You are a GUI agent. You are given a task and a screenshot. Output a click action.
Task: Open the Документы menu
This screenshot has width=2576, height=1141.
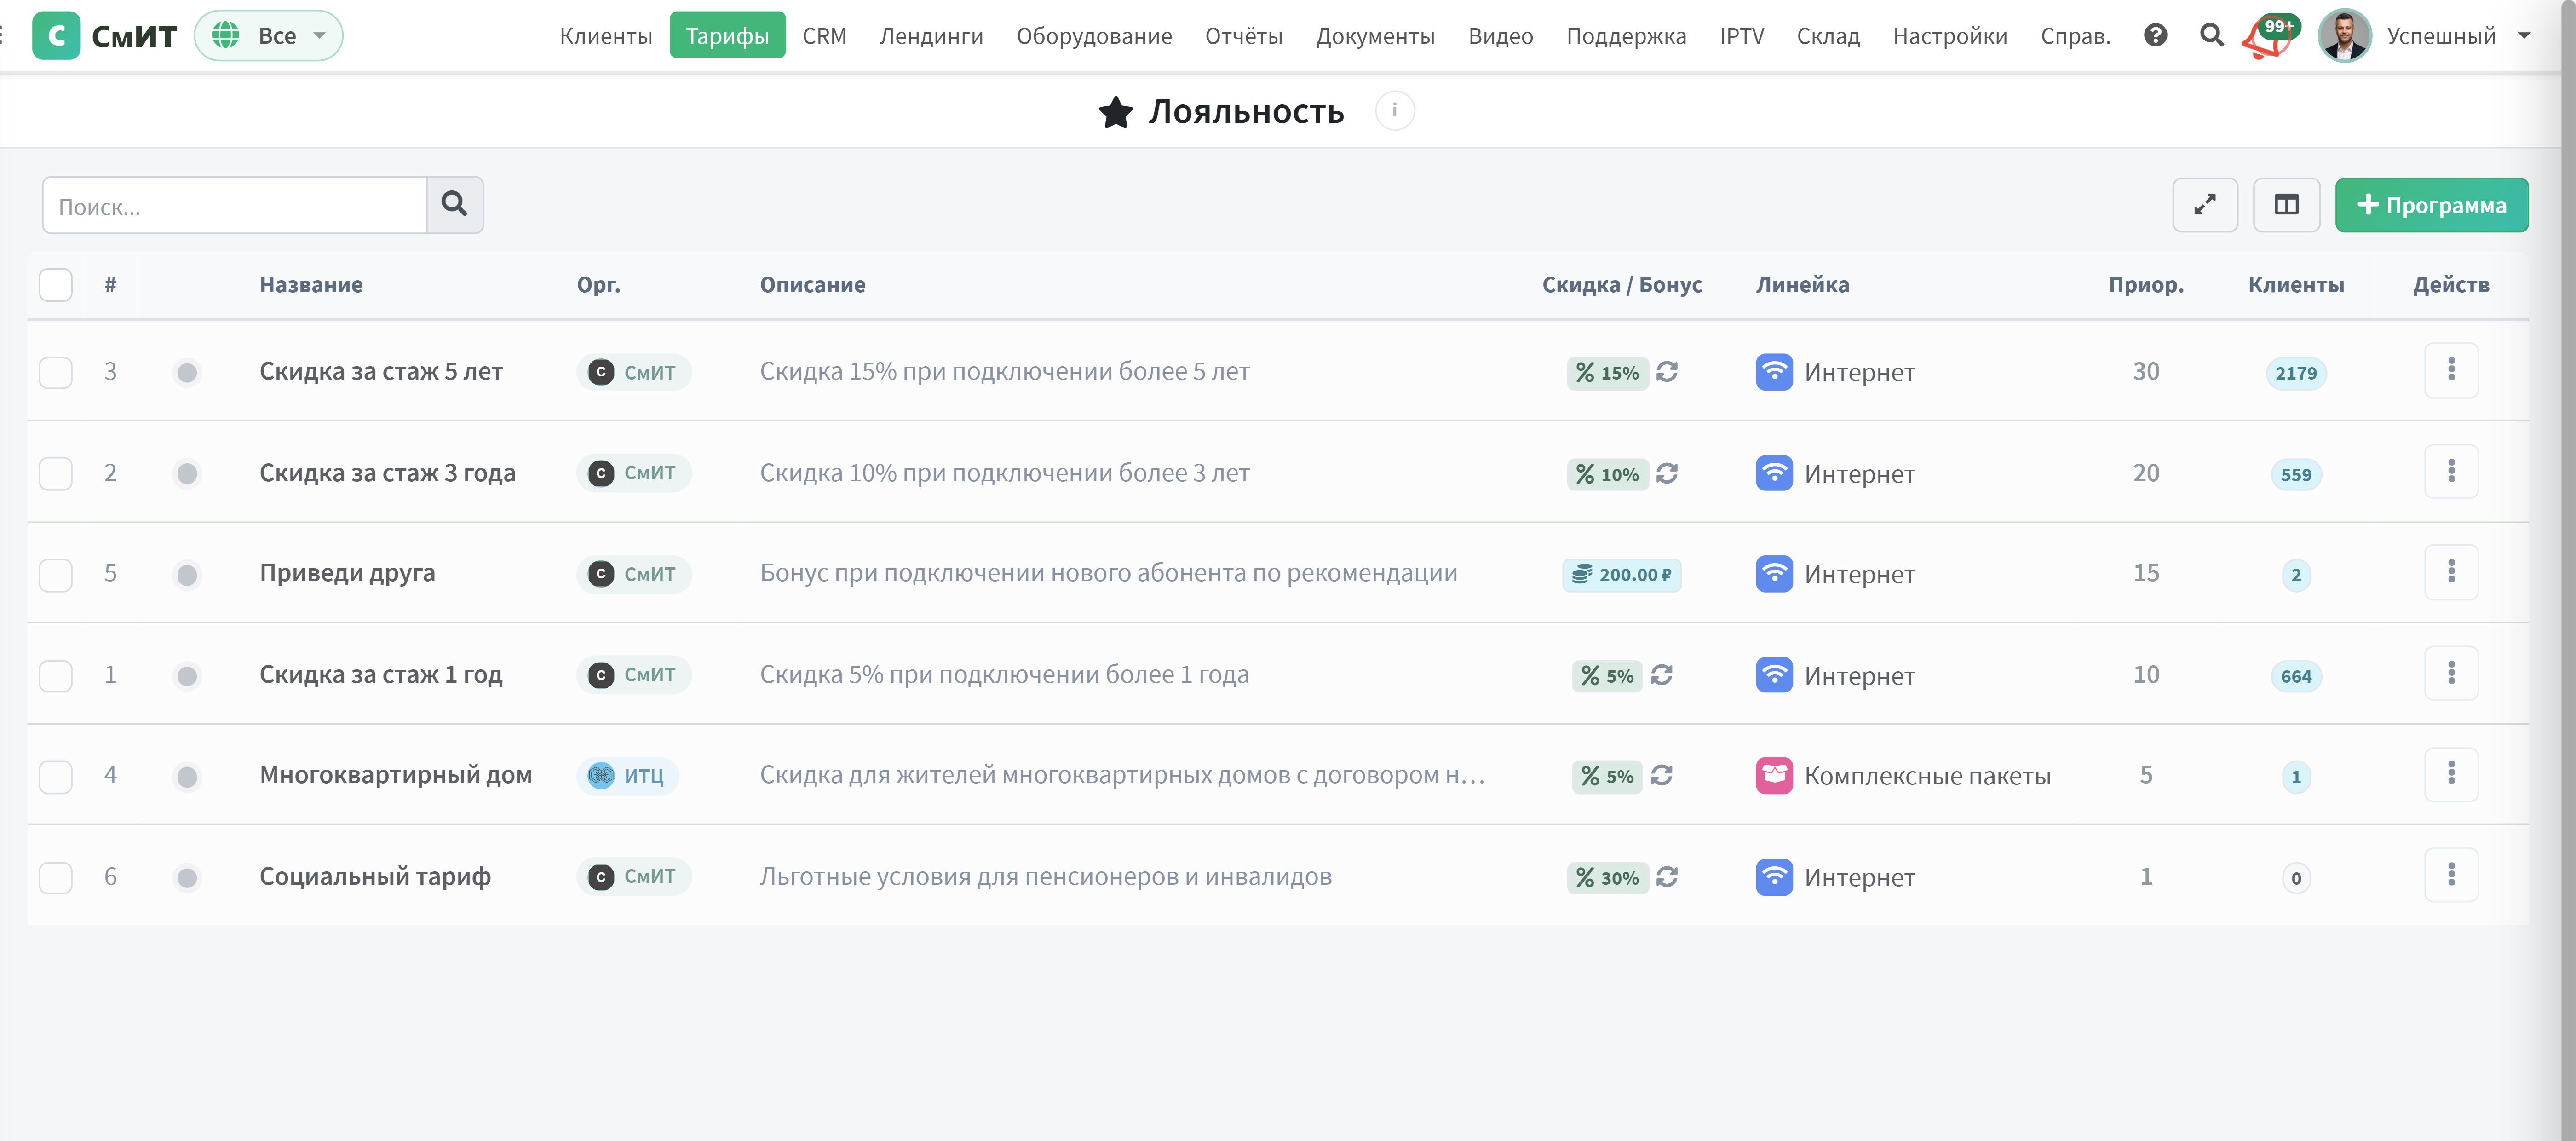tap(1375, 36)
